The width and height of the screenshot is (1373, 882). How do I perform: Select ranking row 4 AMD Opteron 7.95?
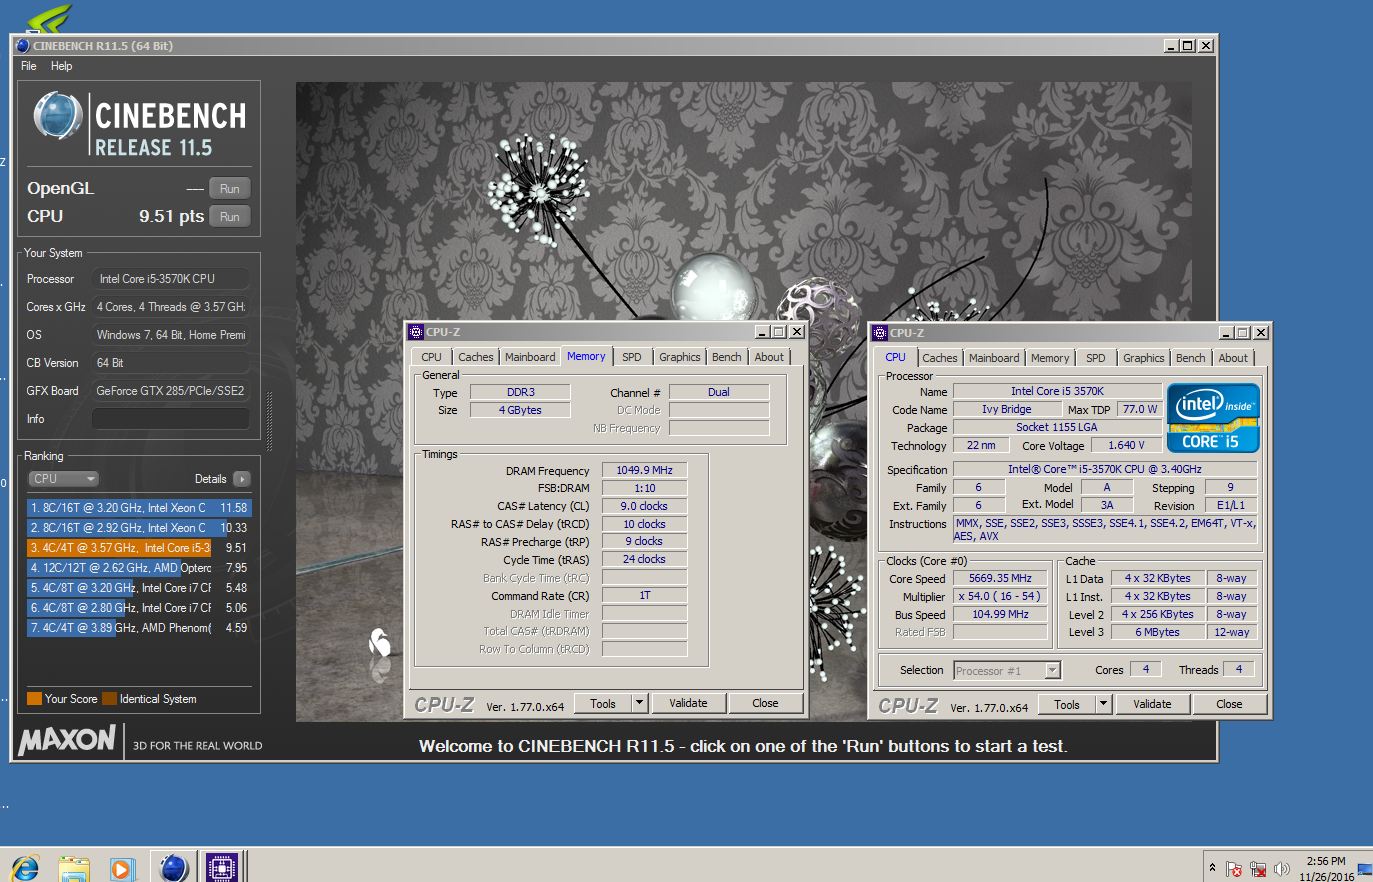(x=138, y=568)
